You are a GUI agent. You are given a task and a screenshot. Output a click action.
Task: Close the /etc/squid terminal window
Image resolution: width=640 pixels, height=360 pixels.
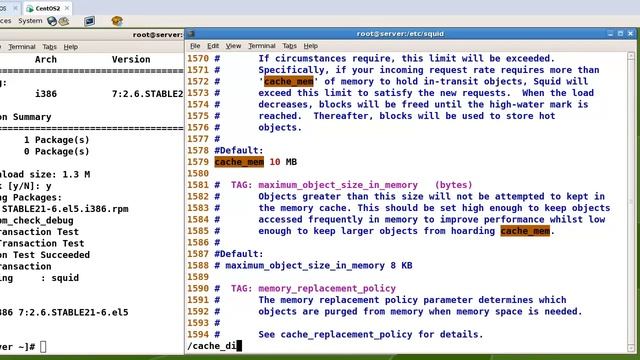(630, 34)
